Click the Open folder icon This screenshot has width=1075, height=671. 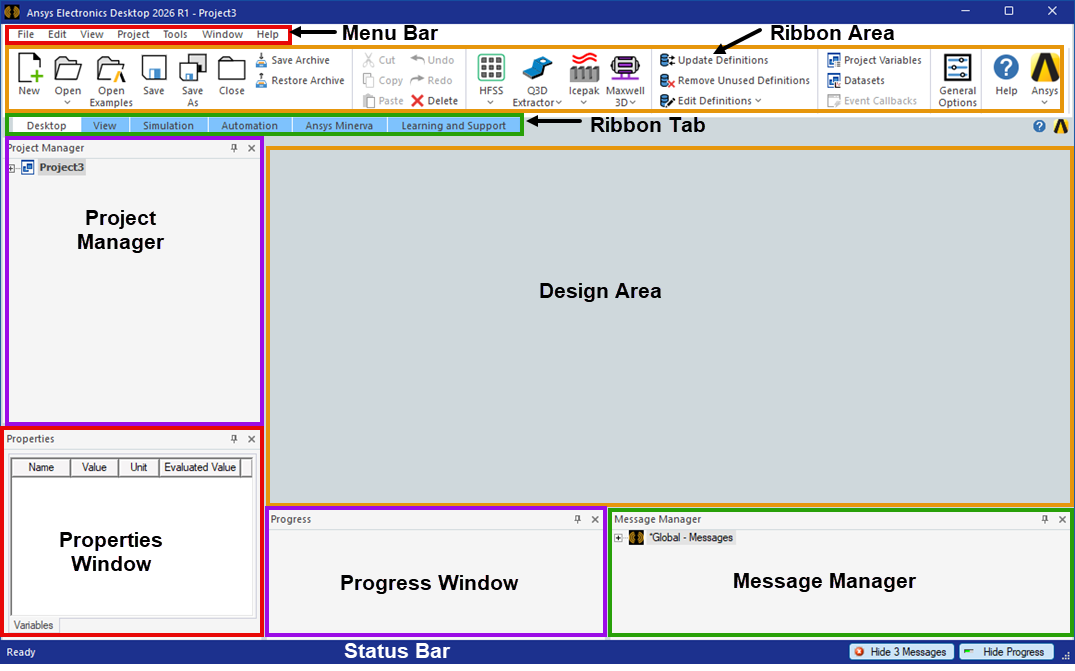68,69
